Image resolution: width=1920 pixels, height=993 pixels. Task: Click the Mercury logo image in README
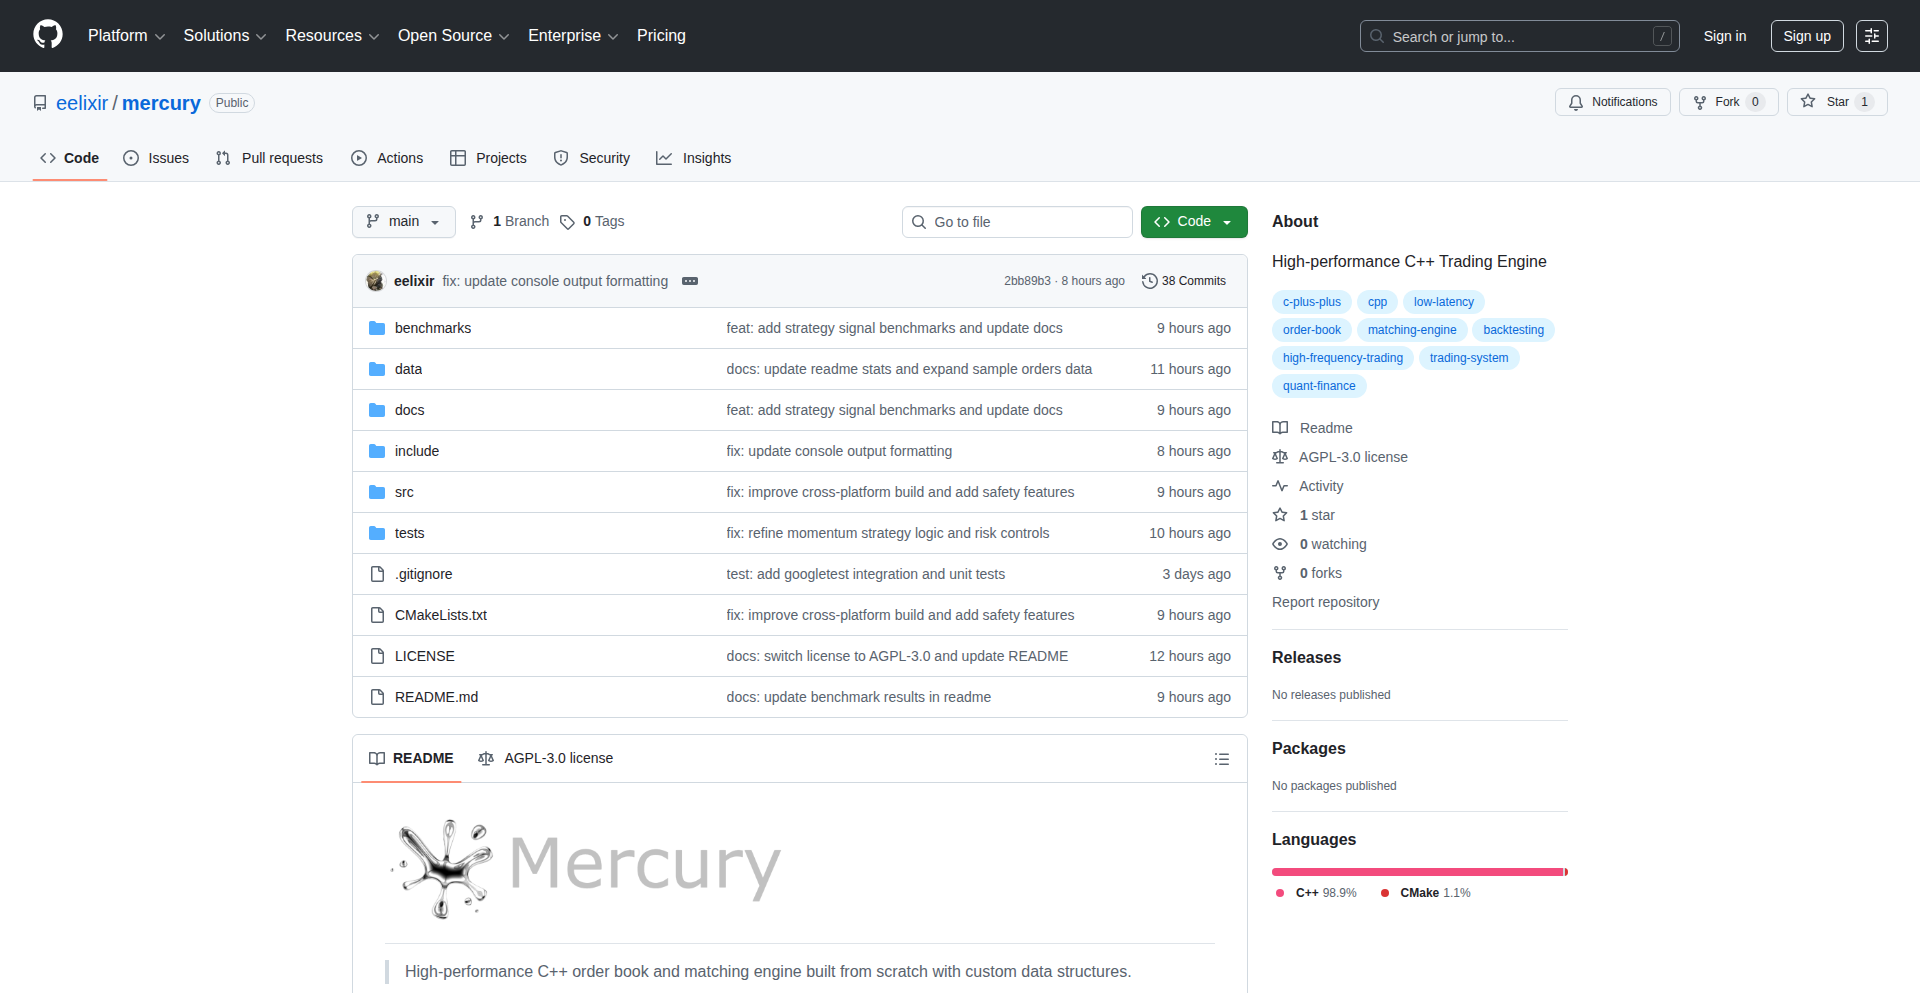[586, 867]
